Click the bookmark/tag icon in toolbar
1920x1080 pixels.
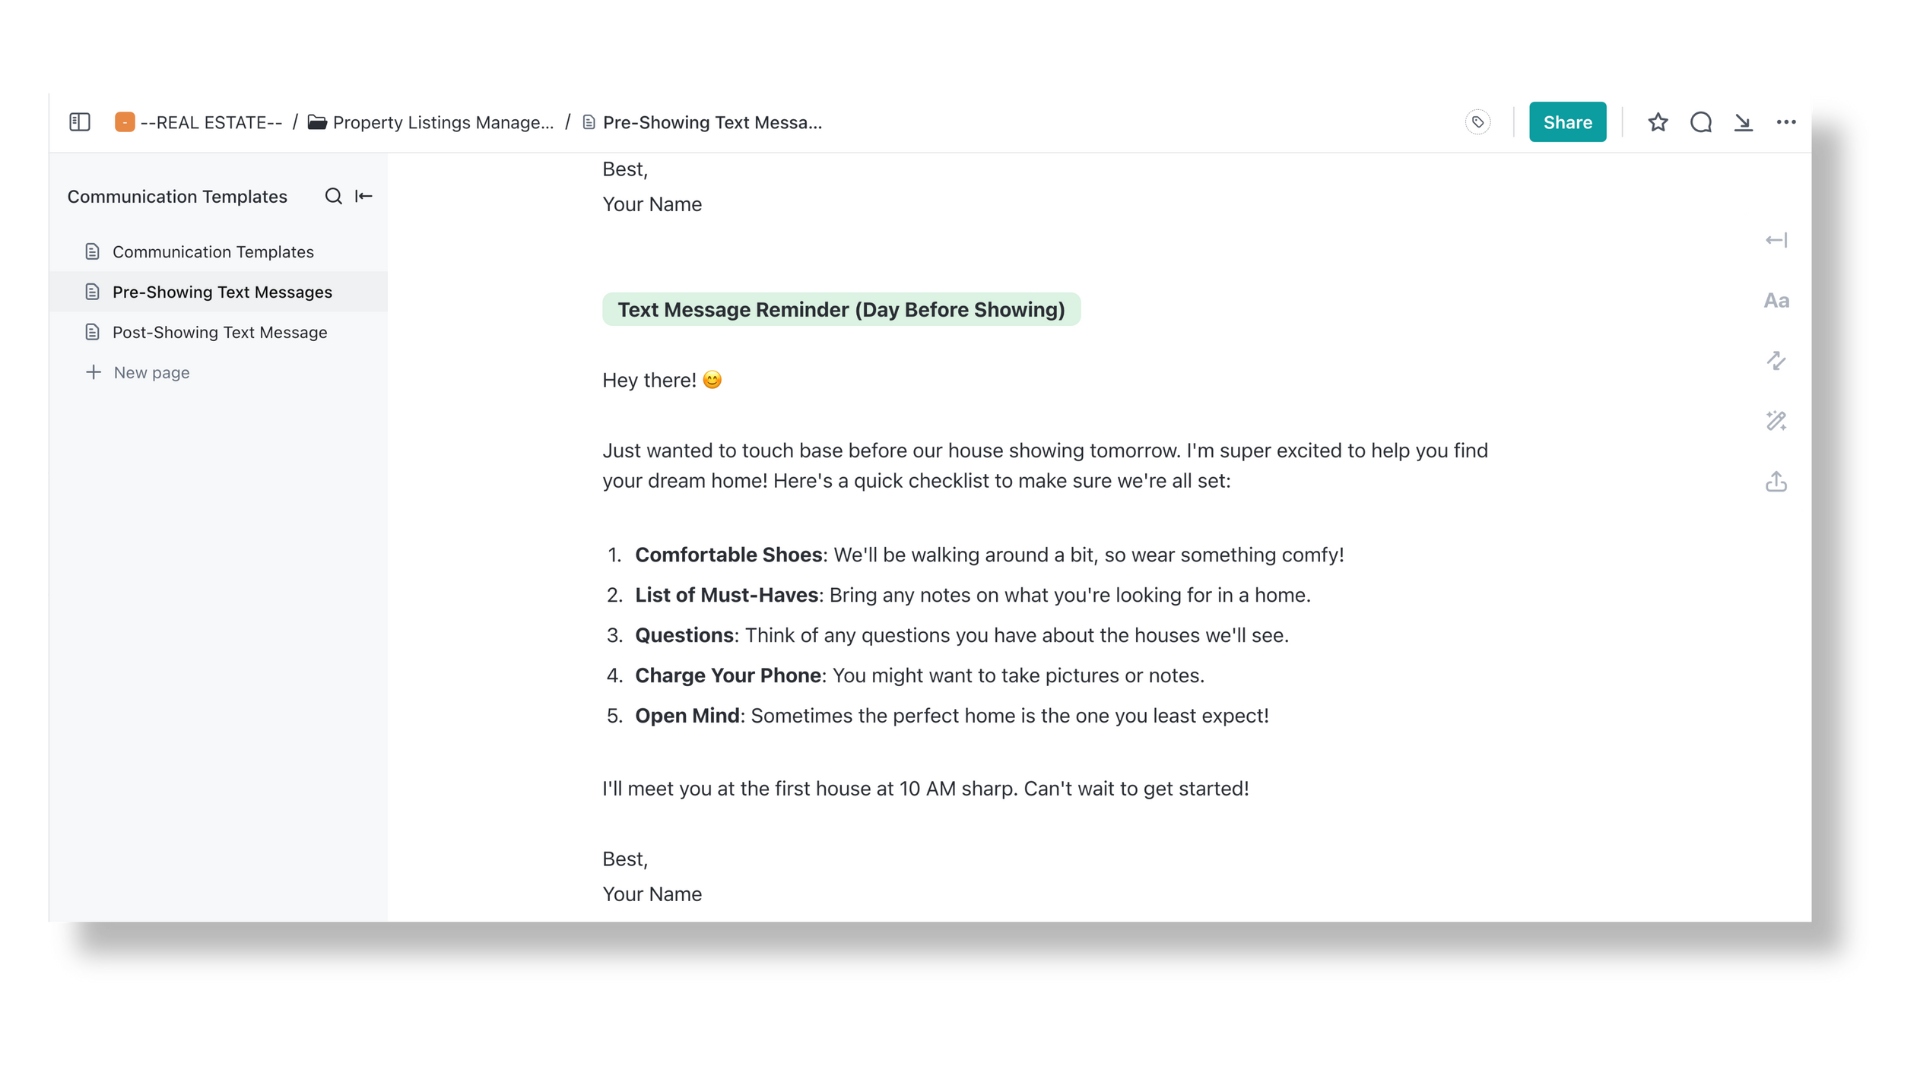pos(1478,121)
